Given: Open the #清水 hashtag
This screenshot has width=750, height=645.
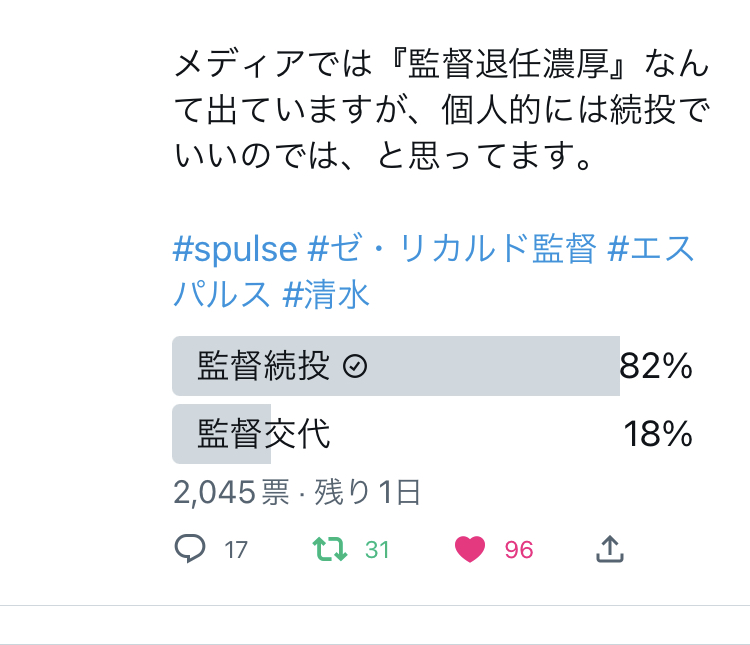Looking at the screenshot, I should [326, 293].
